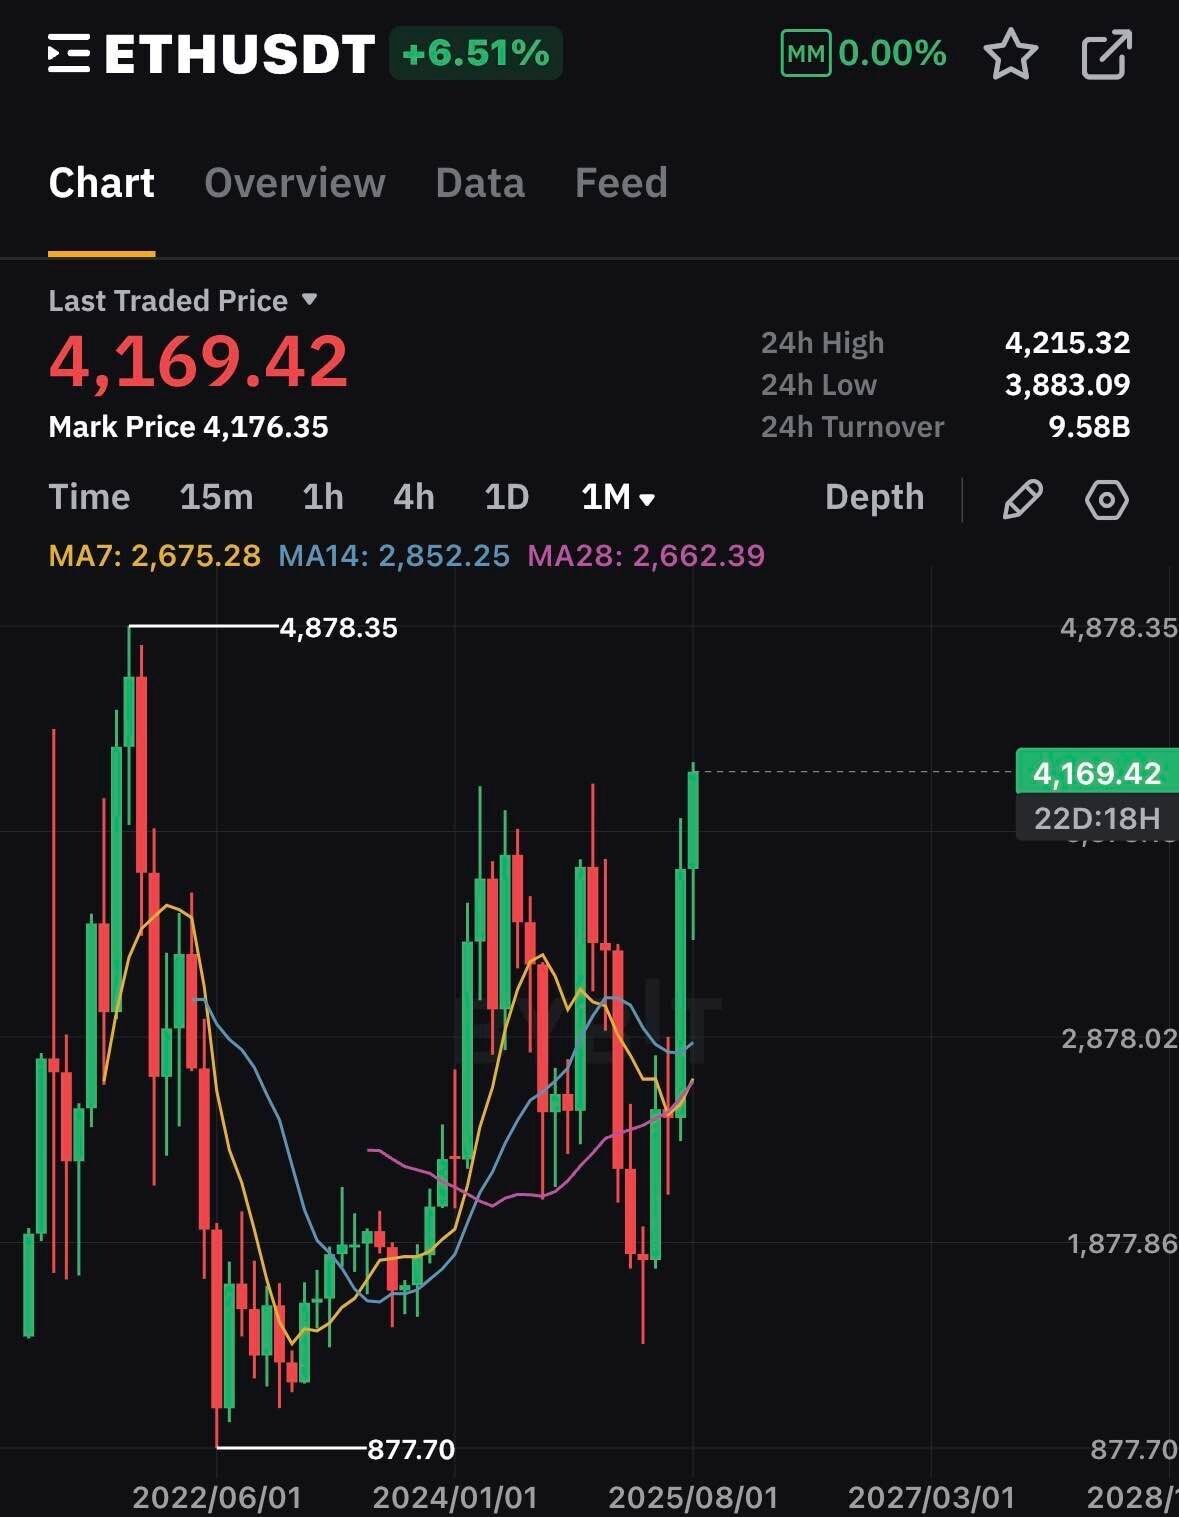Select the 1h timeframe

(323, 497)
